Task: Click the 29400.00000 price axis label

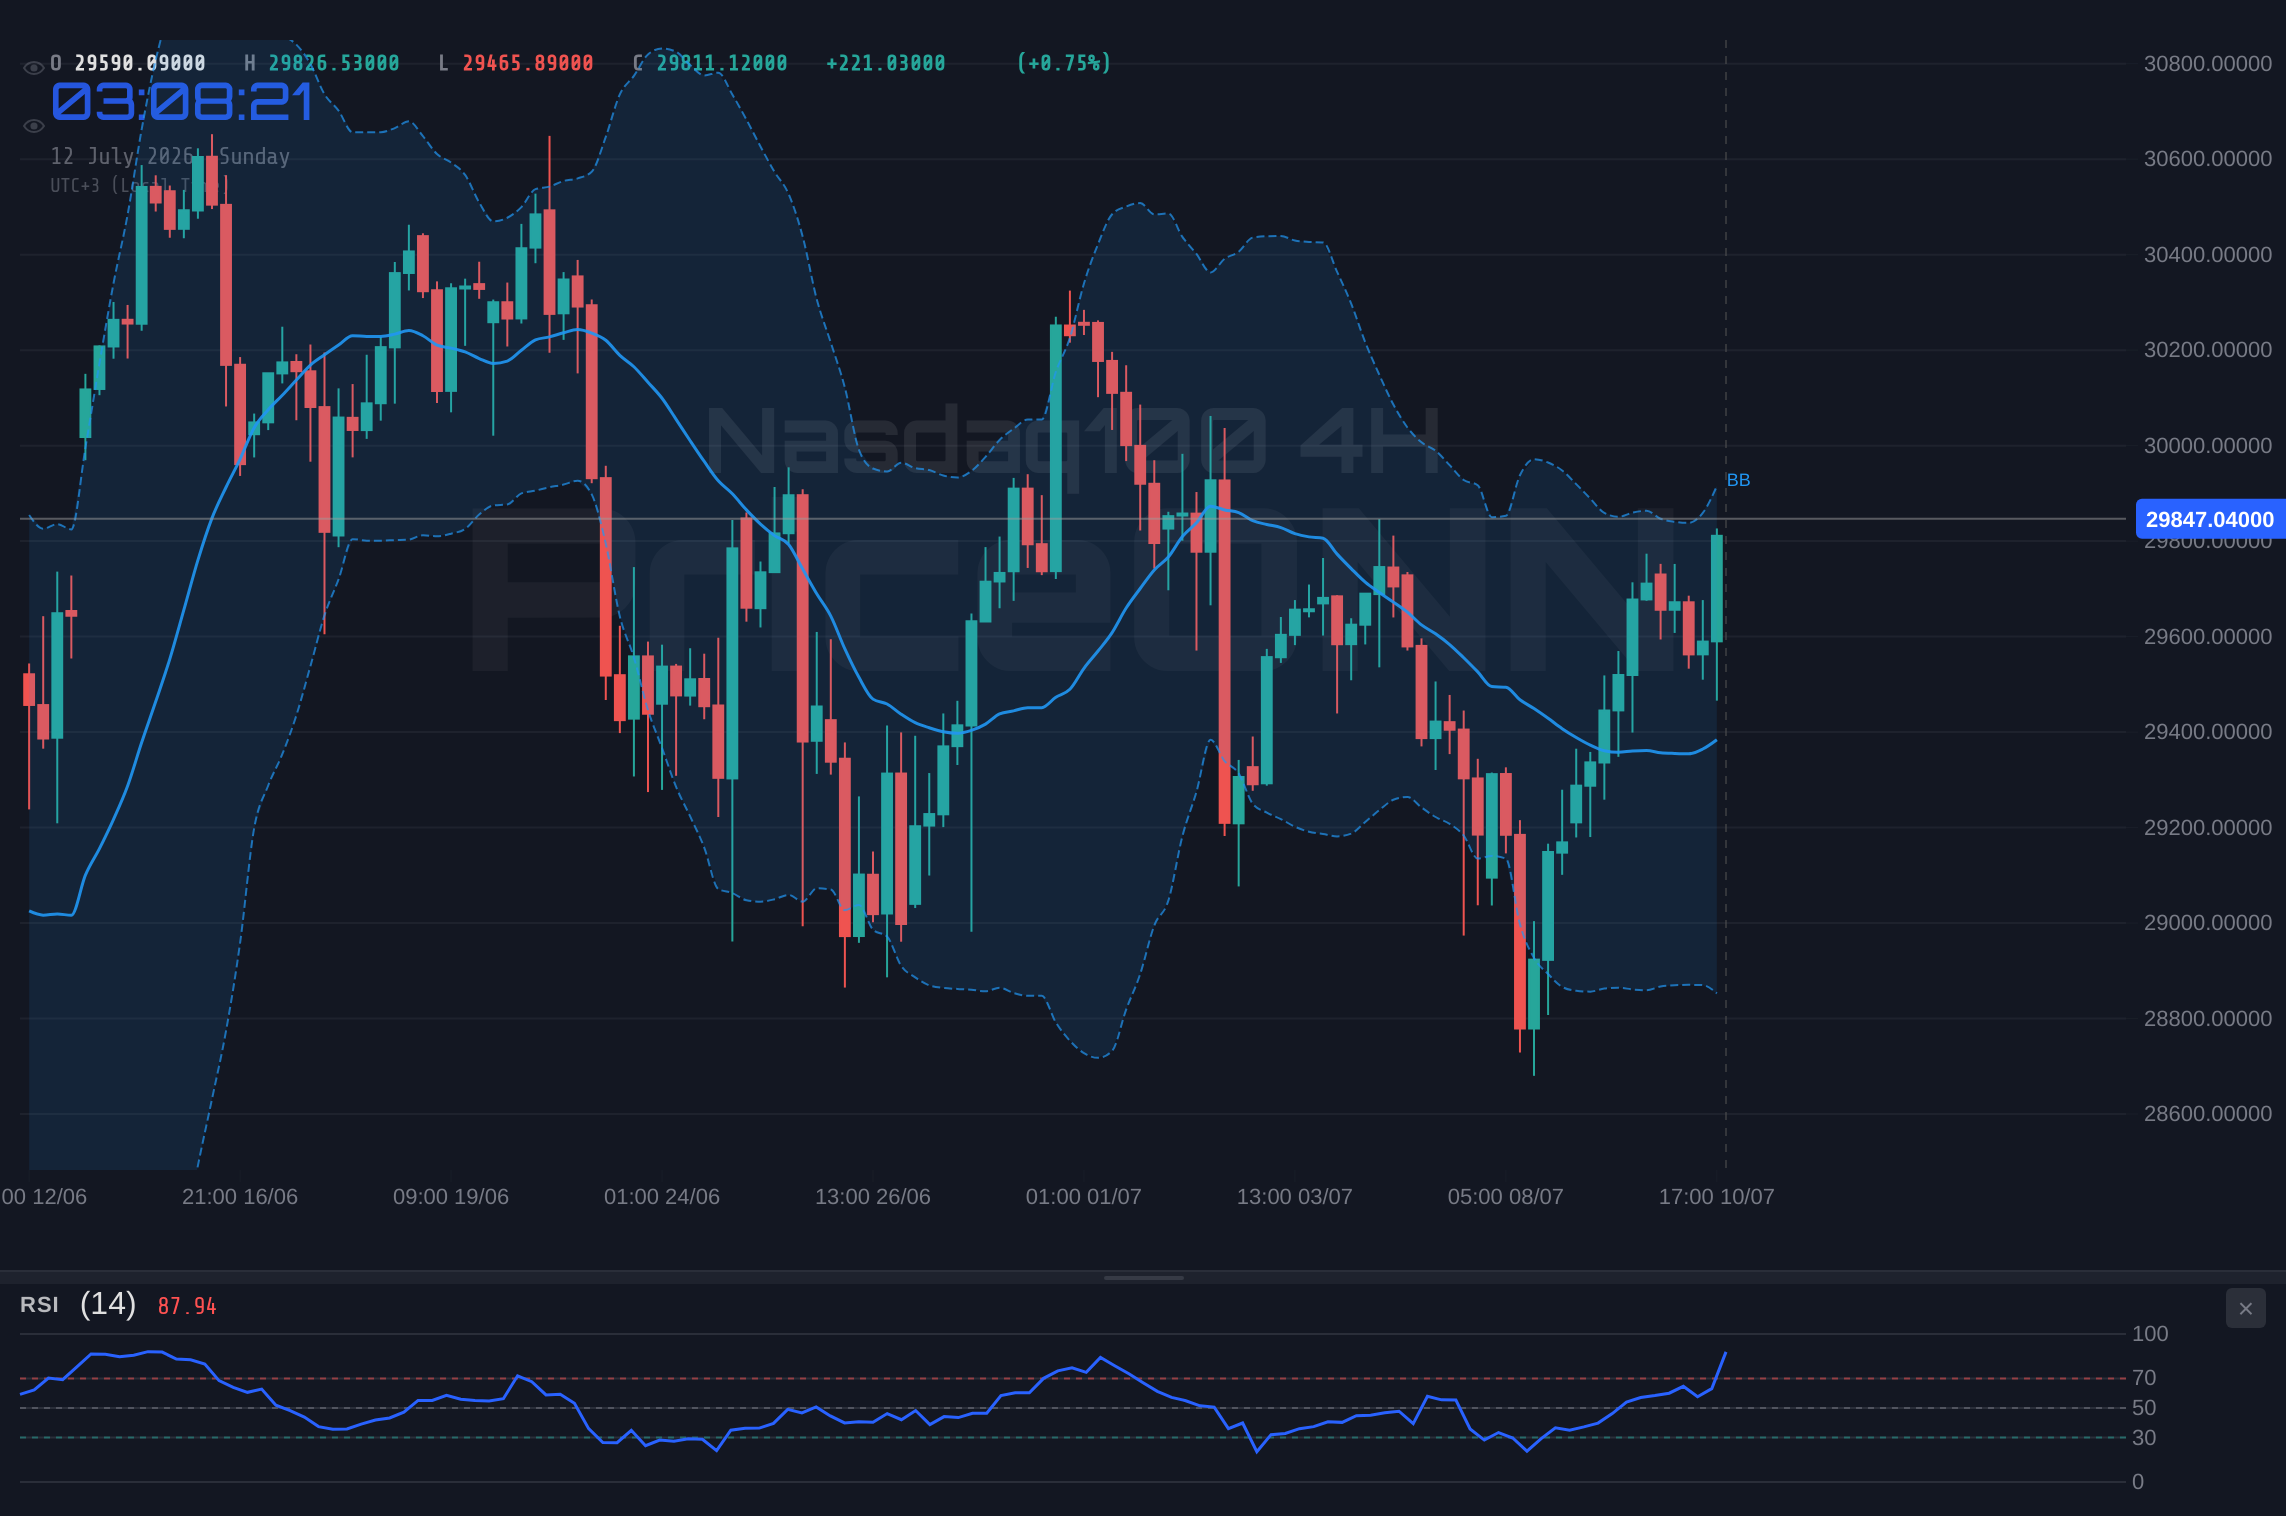Action: (x=2208, y=732)
